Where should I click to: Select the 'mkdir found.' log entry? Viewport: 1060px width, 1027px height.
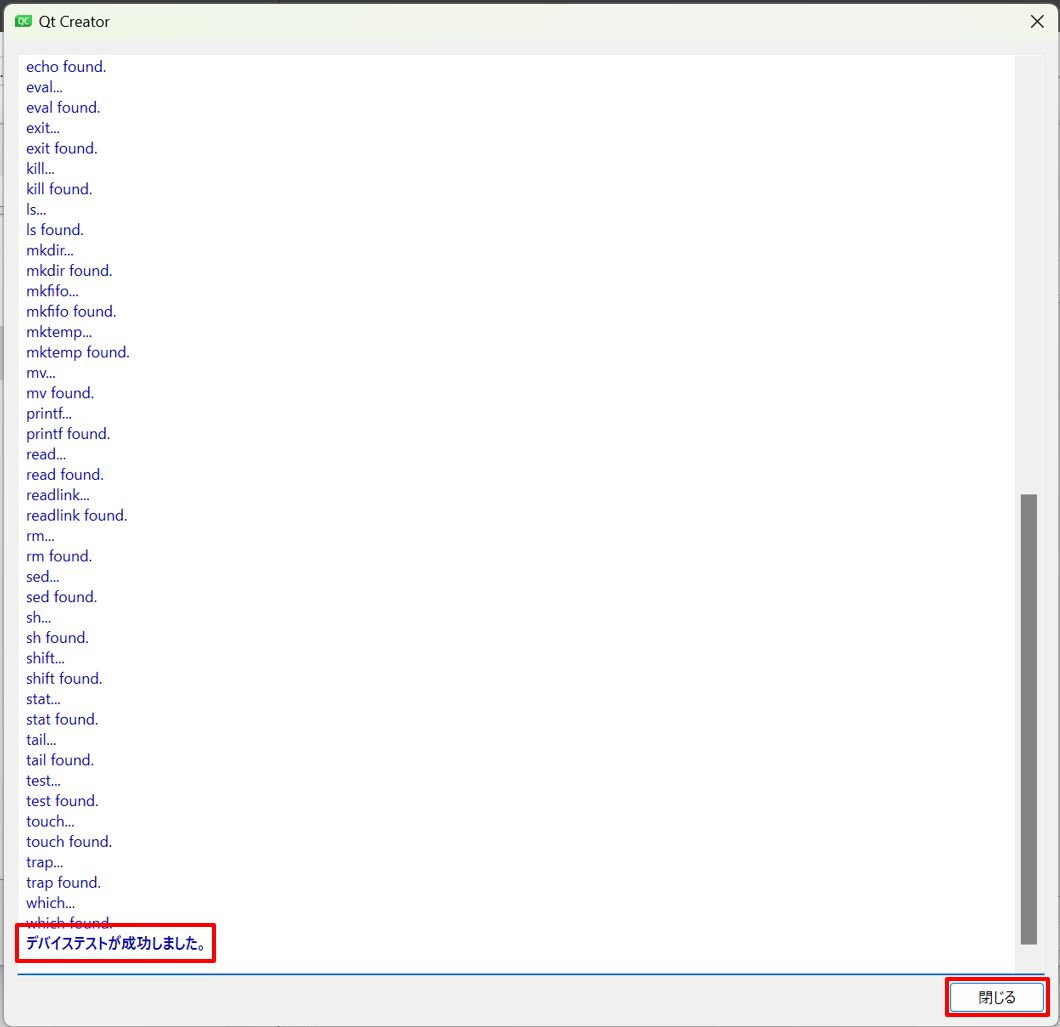click(x=69, y=271)
